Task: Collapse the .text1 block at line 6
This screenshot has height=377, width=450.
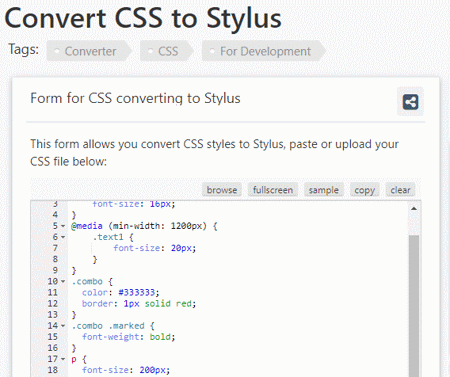Action: pyautogui.click(x=63, y=237)
